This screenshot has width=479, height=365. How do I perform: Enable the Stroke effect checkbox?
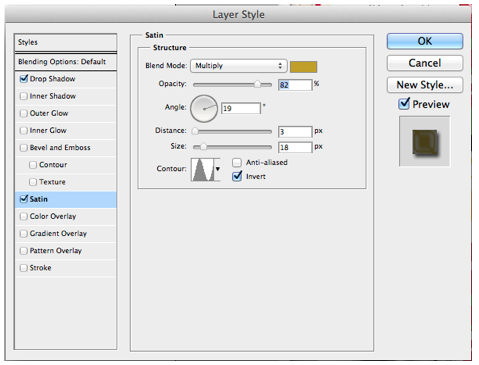(23, 268)
